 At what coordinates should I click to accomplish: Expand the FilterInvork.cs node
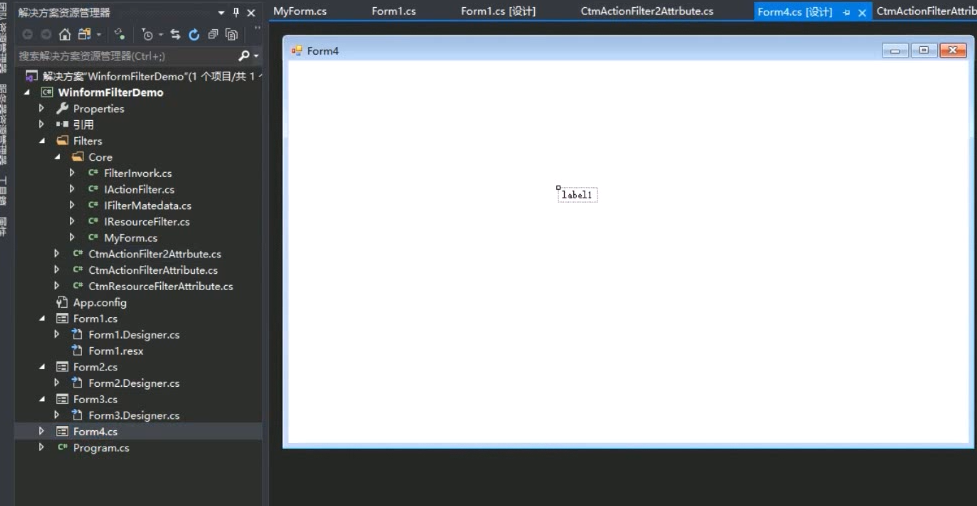coord(72,173)
